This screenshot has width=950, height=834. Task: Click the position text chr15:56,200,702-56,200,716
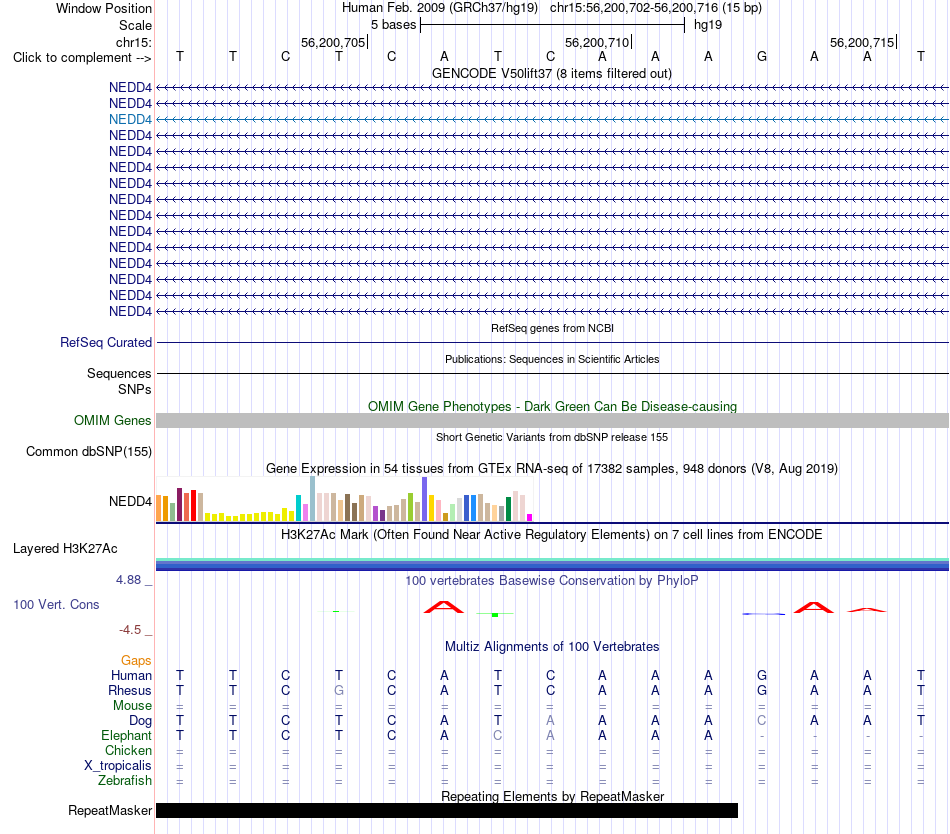(634, 8)
